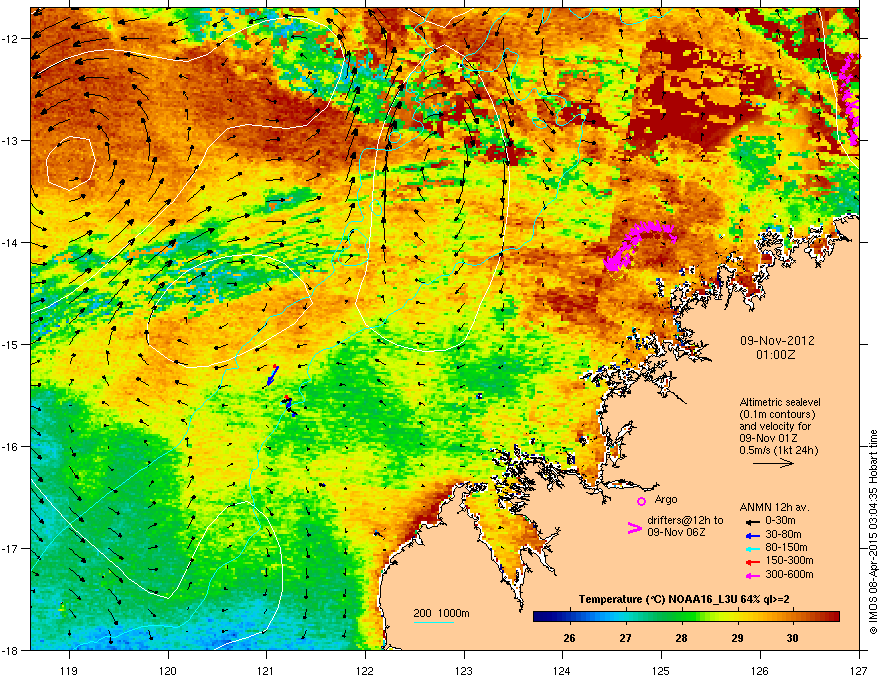This screenshot has width=880, height=680.
Task: Click the 27 degree colorbar tick label
Action: click(x=625, y=638)
